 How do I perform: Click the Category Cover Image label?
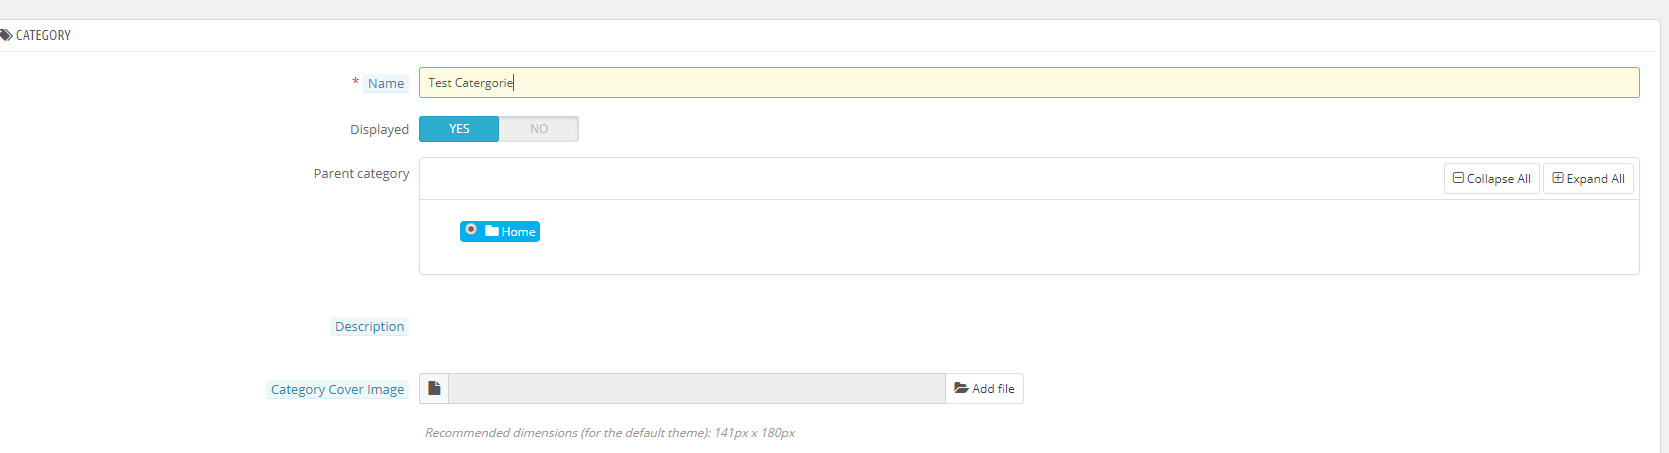point(337,389)
